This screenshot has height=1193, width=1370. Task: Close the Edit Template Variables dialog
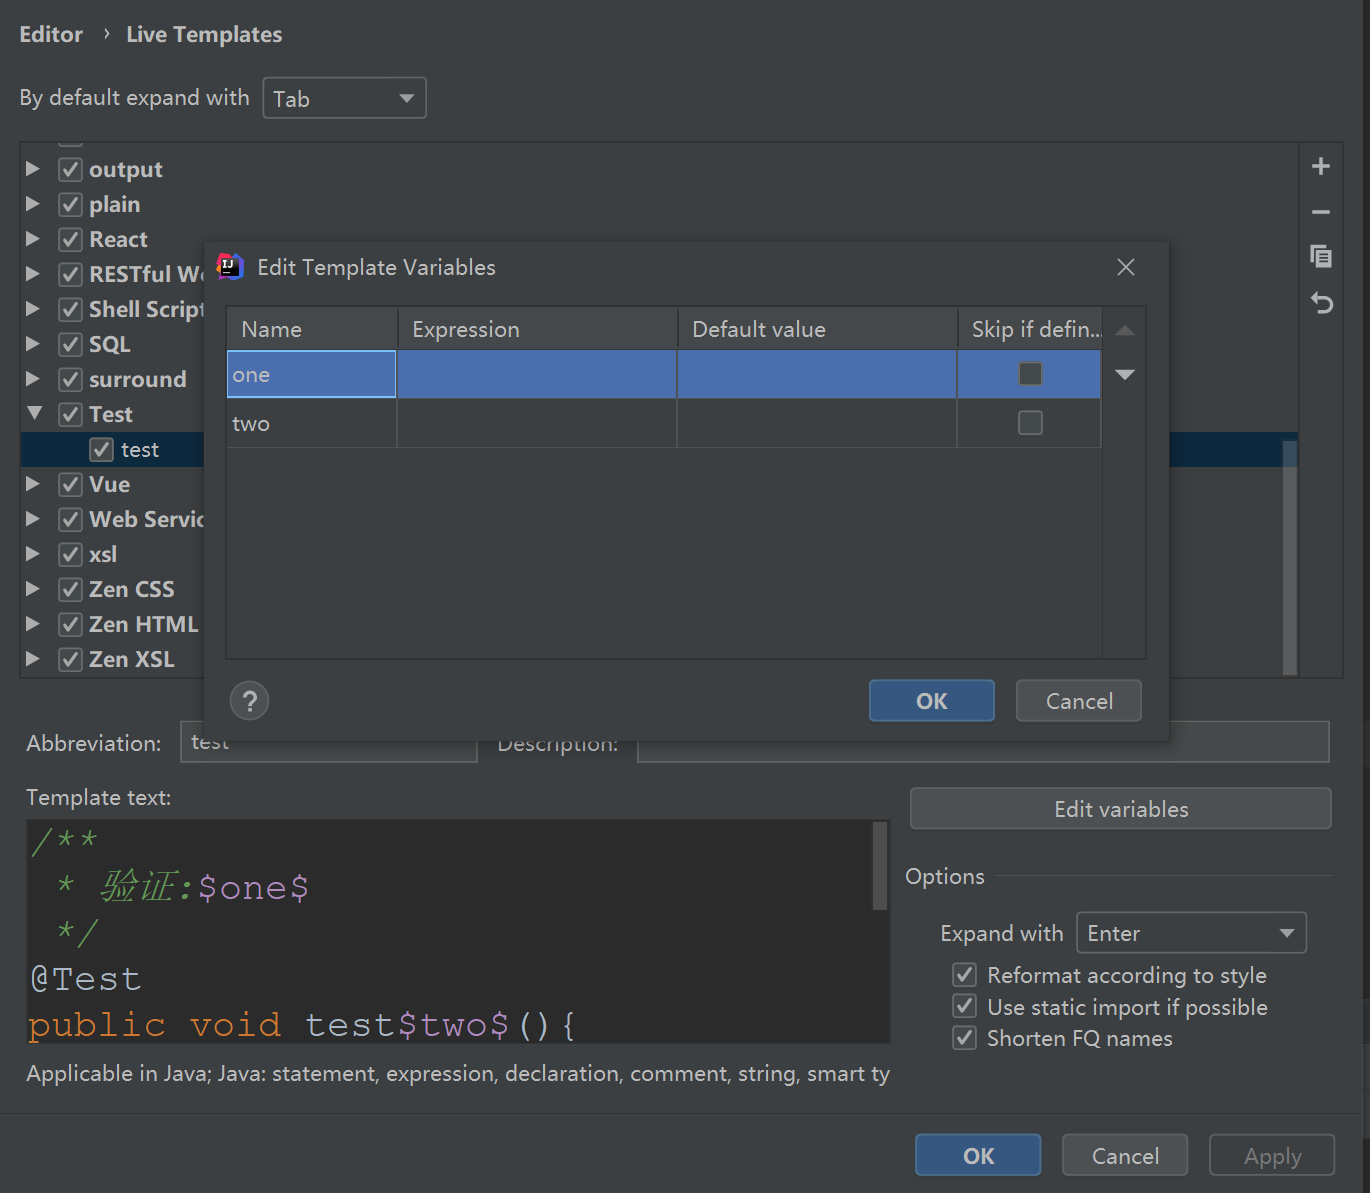[1126, 267]
